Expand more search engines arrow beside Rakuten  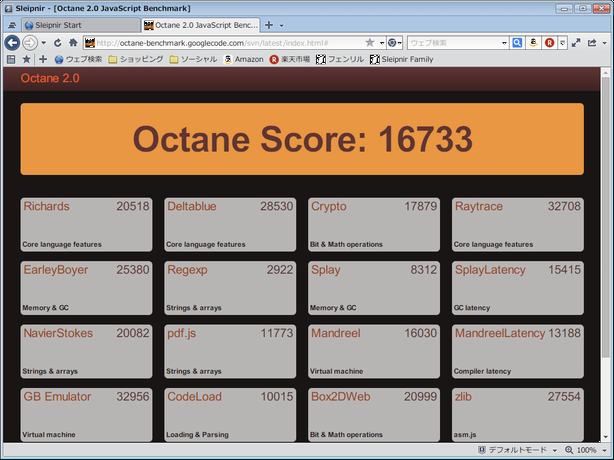(x=562, y=43)
